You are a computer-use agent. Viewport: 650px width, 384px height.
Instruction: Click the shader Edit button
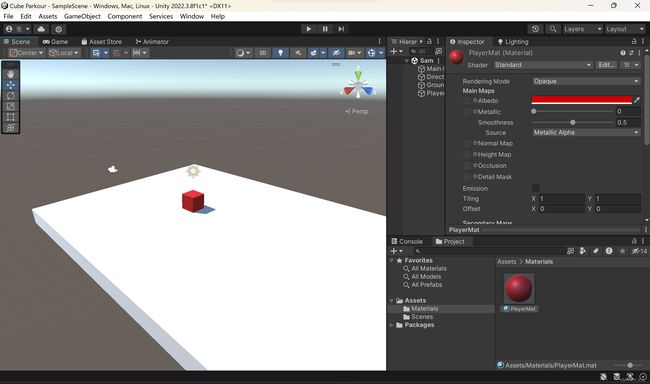pos(606,65)
